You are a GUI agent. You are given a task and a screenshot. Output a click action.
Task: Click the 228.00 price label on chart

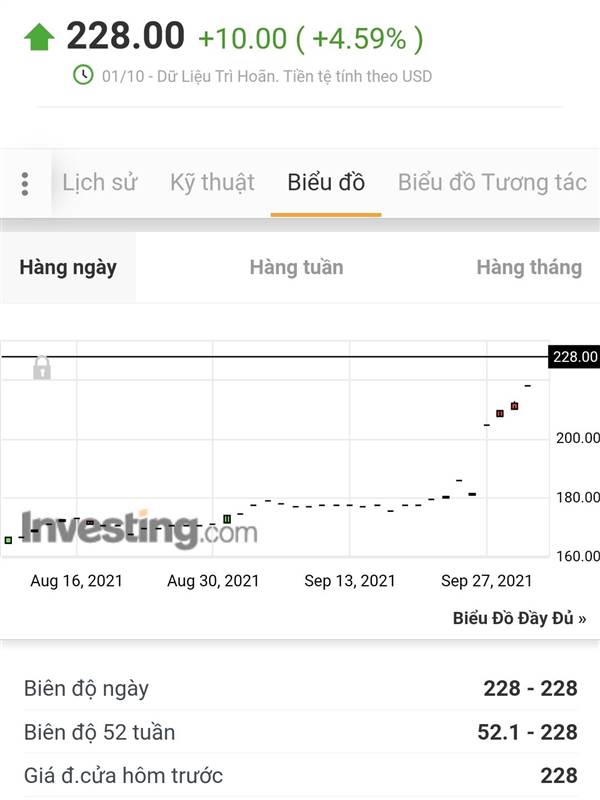[x=574, y=357]
